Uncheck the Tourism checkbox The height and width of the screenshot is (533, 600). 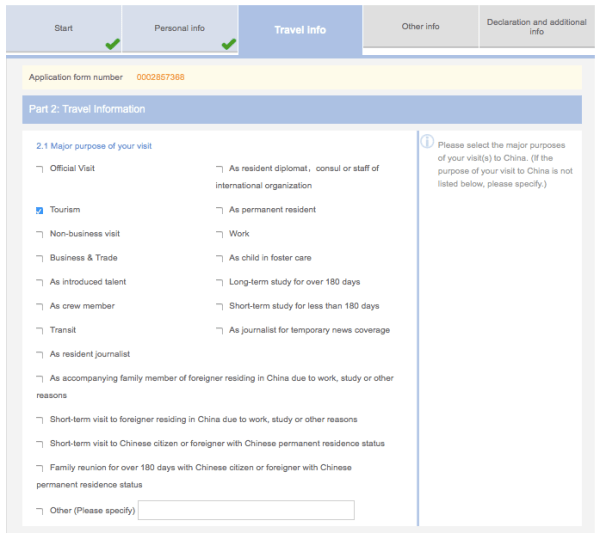click(40, 210)
